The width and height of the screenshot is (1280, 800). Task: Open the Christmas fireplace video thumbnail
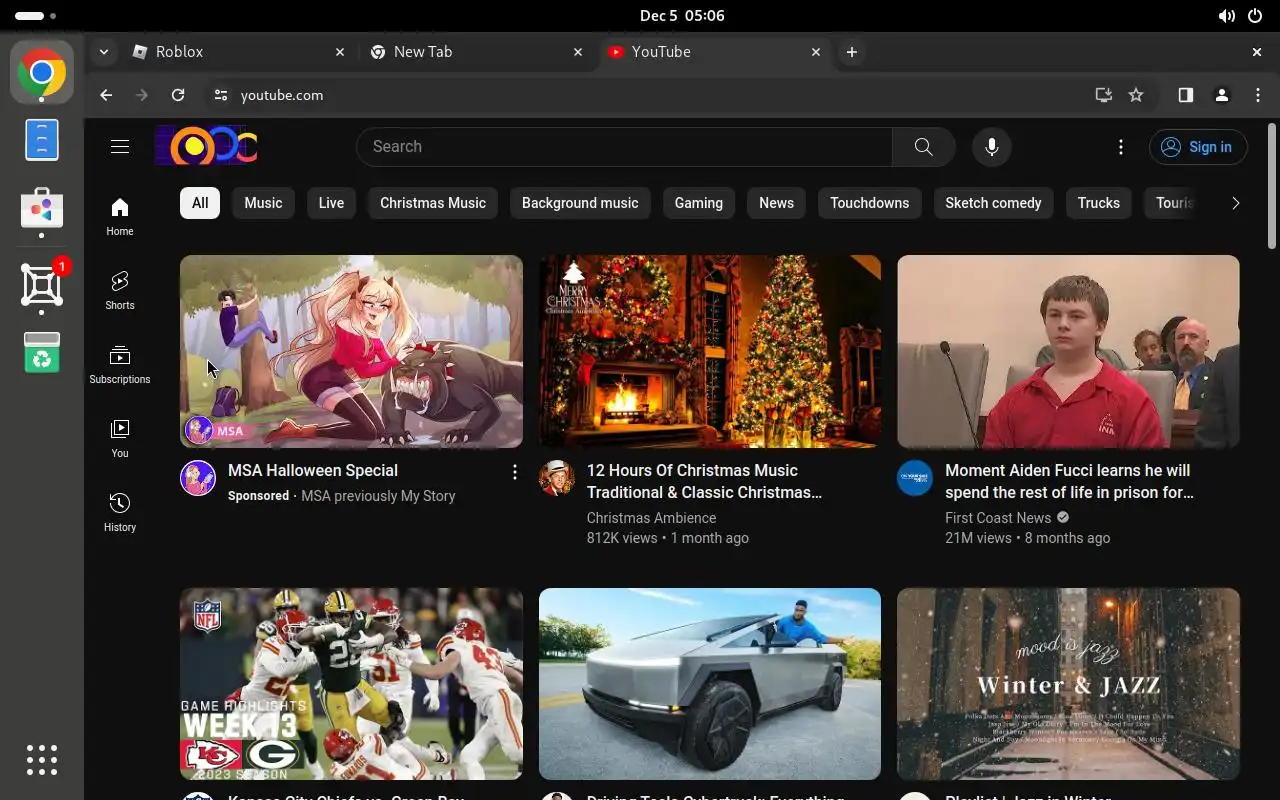tap(710, 351)
